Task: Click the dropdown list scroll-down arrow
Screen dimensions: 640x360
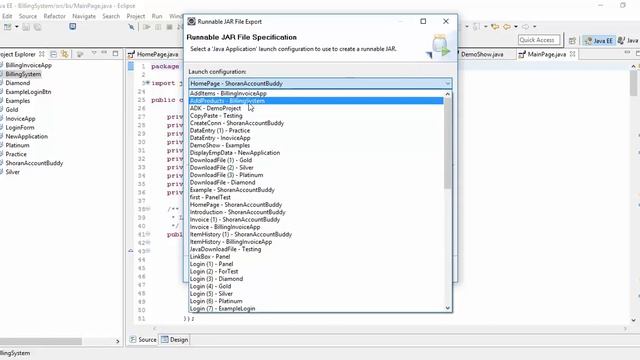Action: pos(448,308)
